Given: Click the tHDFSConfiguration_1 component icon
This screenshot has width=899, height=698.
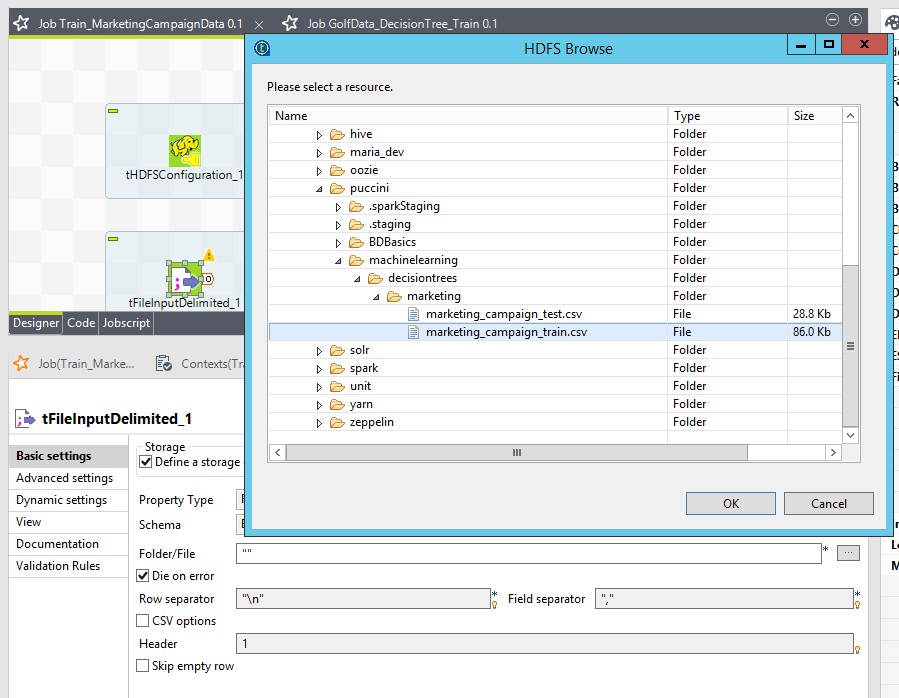Looking at the screenshot, I should 185,150.
